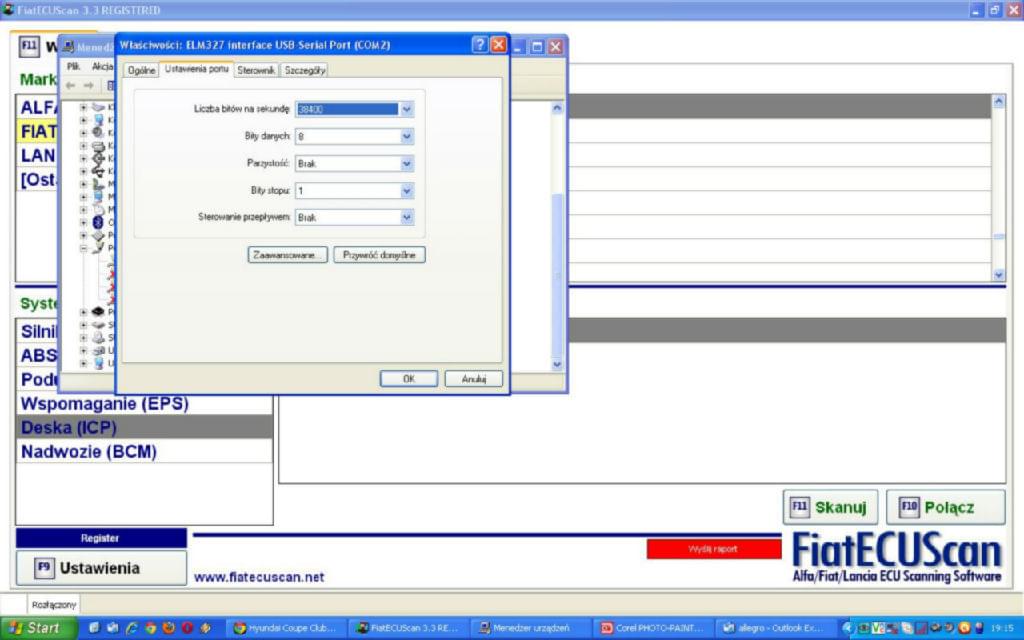Click the Device Manager back arrow

click(x=71, y=85)
